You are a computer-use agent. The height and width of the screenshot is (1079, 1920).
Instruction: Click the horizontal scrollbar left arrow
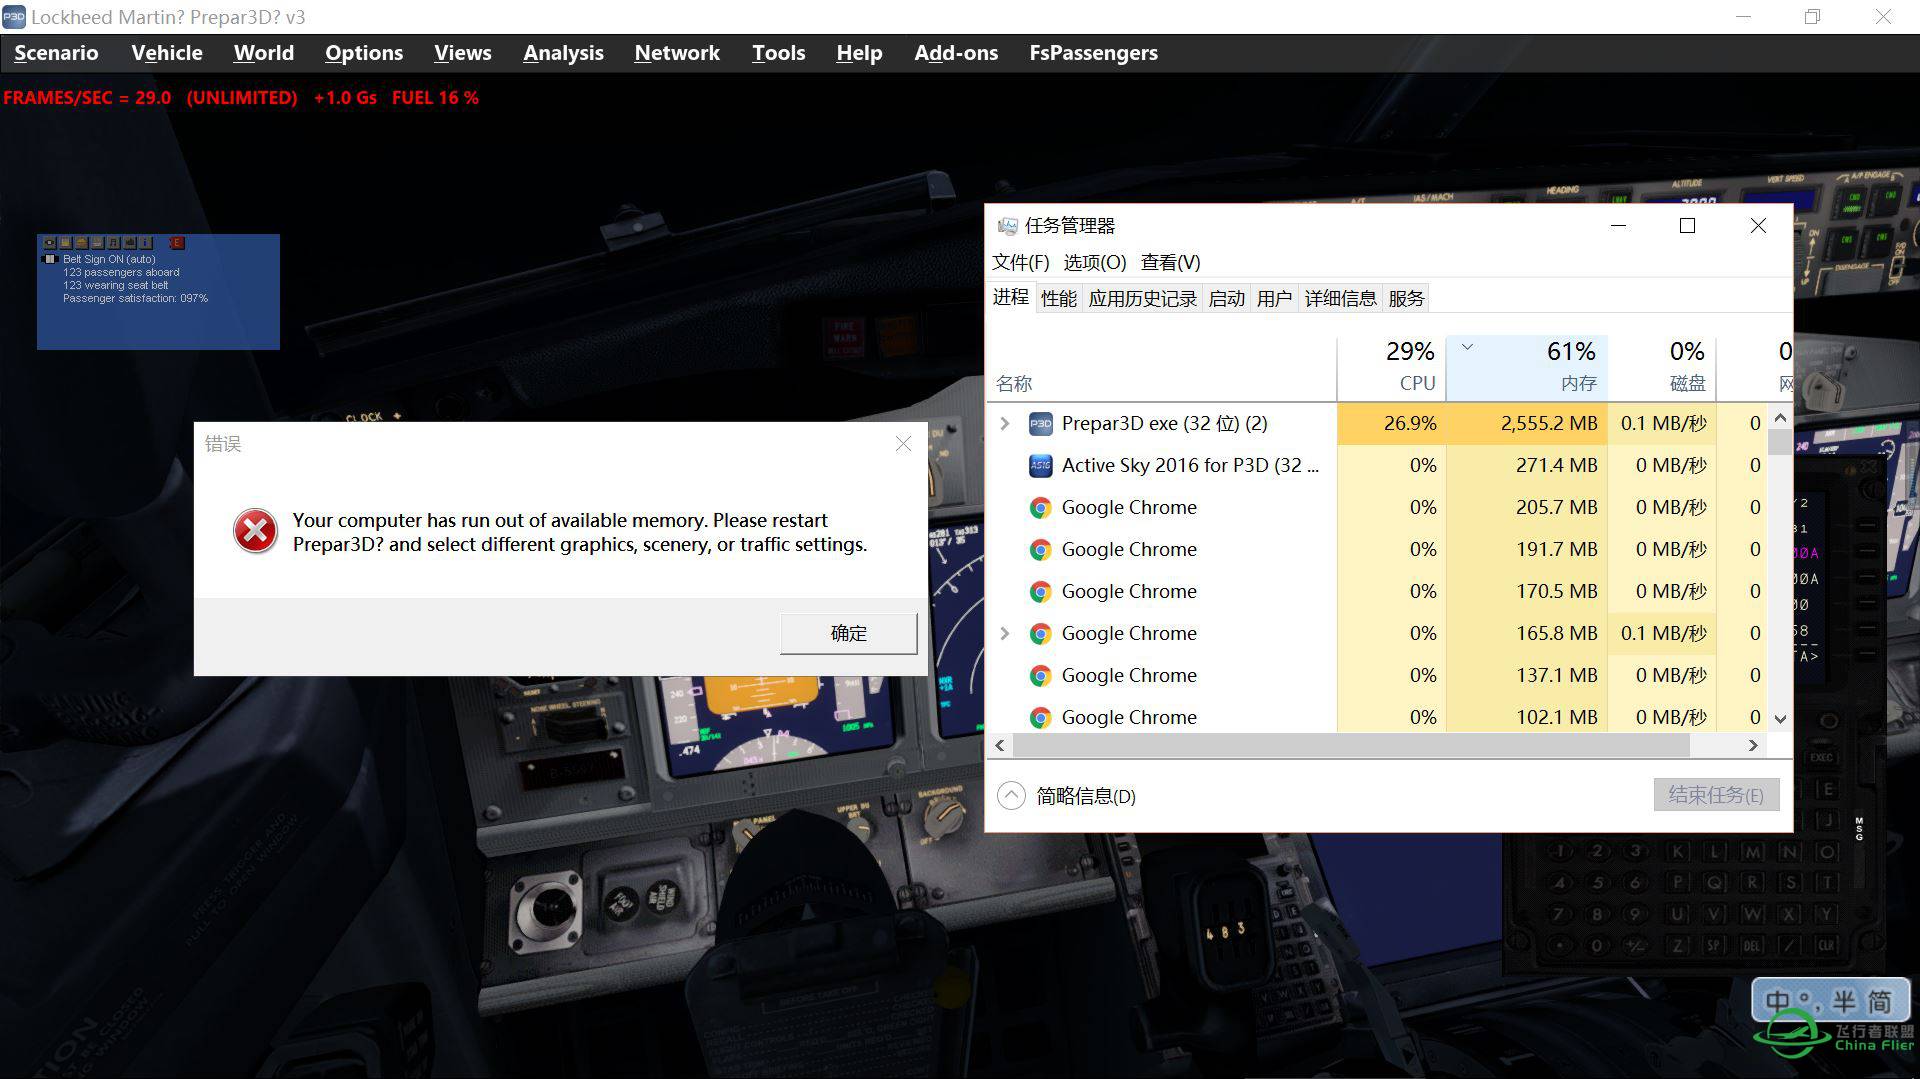coord(1000,745)
